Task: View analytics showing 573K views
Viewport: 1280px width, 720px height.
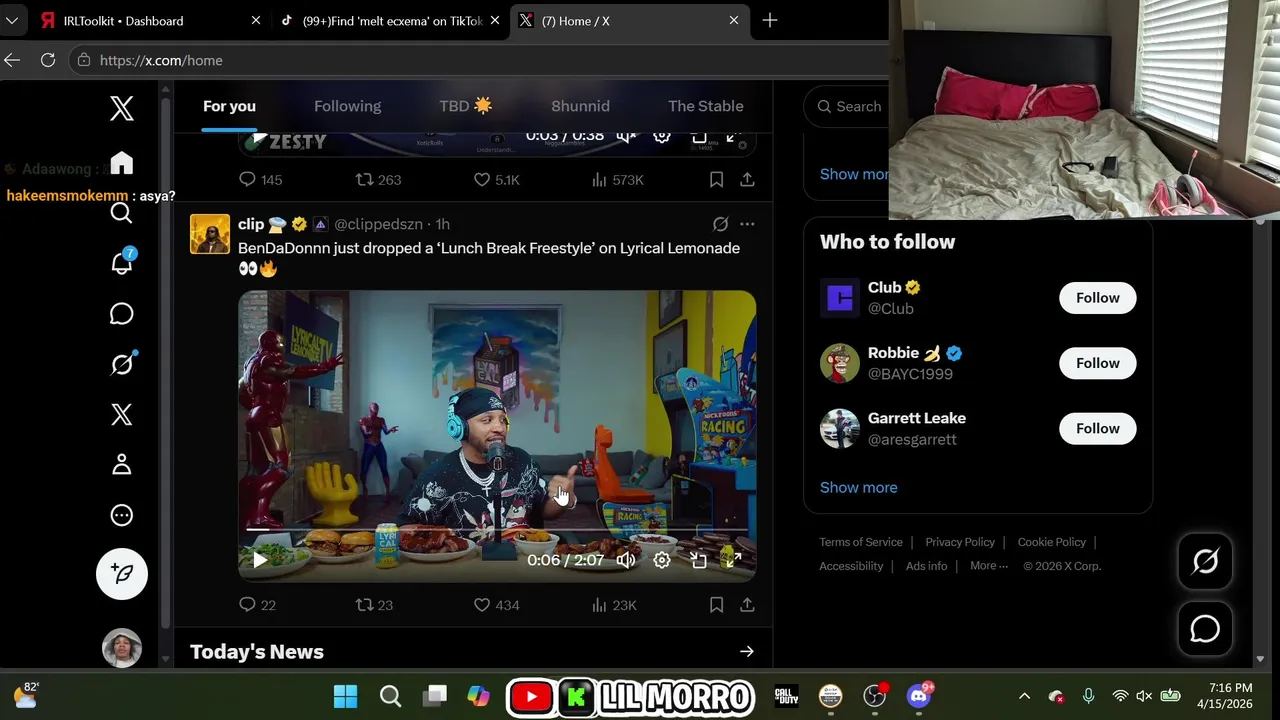Action: point(617,180)
